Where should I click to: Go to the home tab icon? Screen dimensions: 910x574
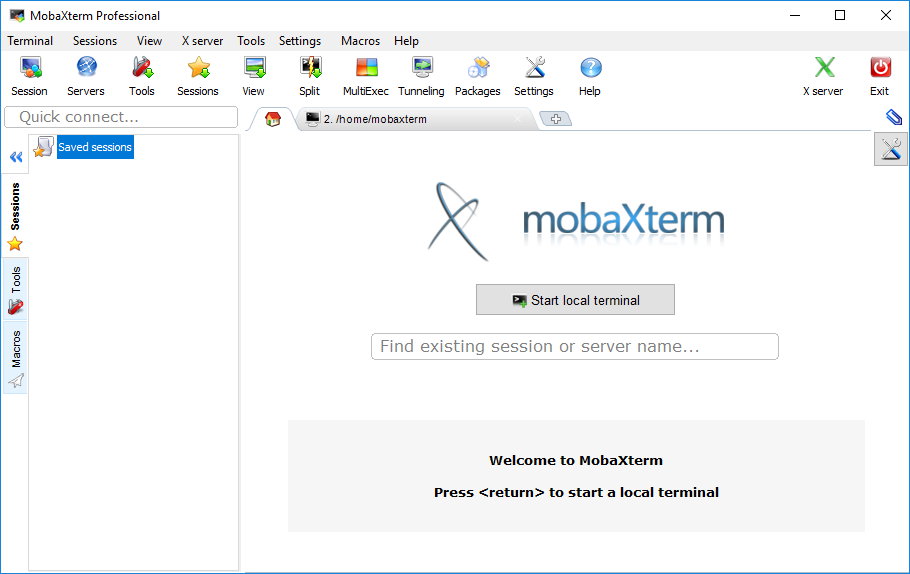coord(273,119)
